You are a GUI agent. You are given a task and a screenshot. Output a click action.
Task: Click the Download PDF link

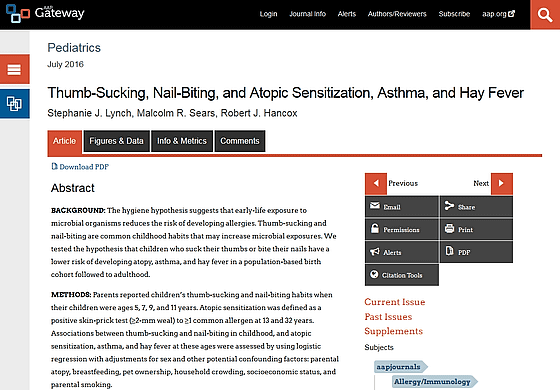click(x=84, y=167)
